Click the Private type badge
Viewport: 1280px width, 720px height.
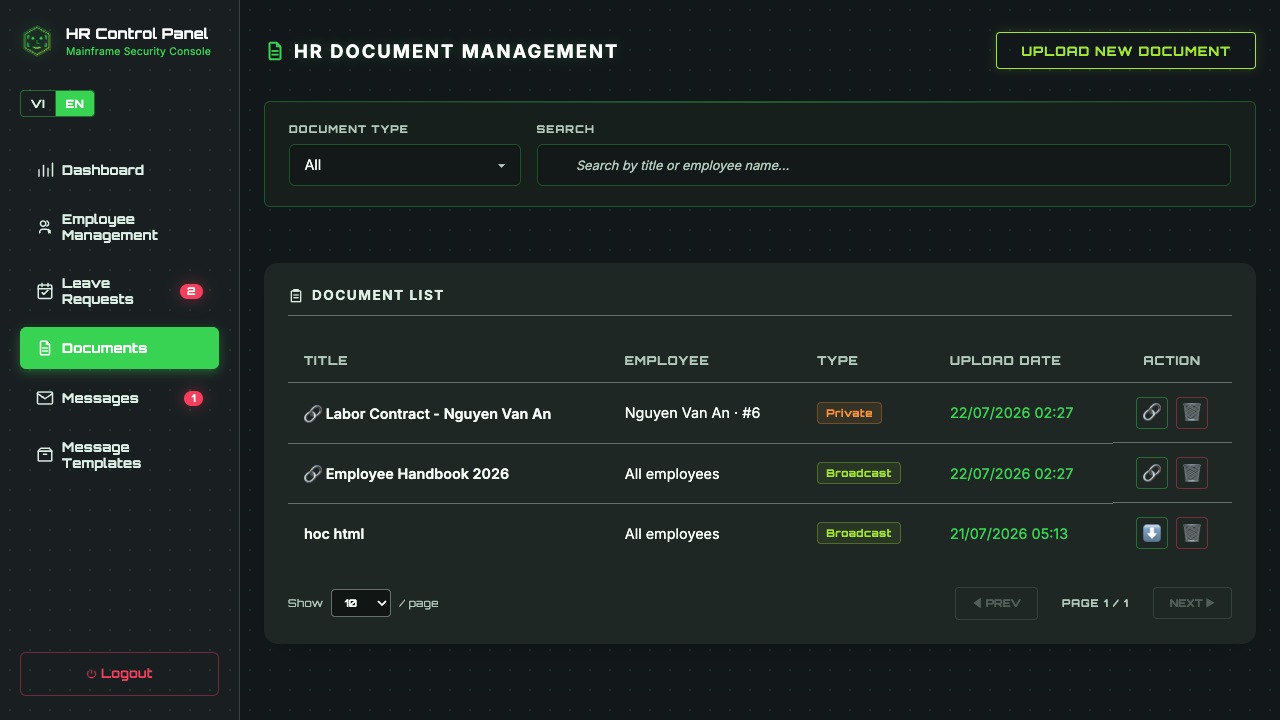(x=849, y=413)
